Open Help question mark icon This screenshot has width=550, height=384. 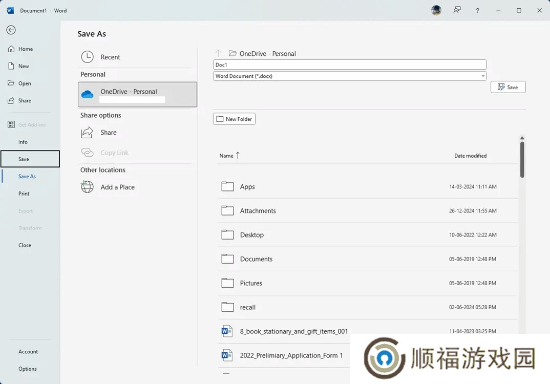coord(477,11)
